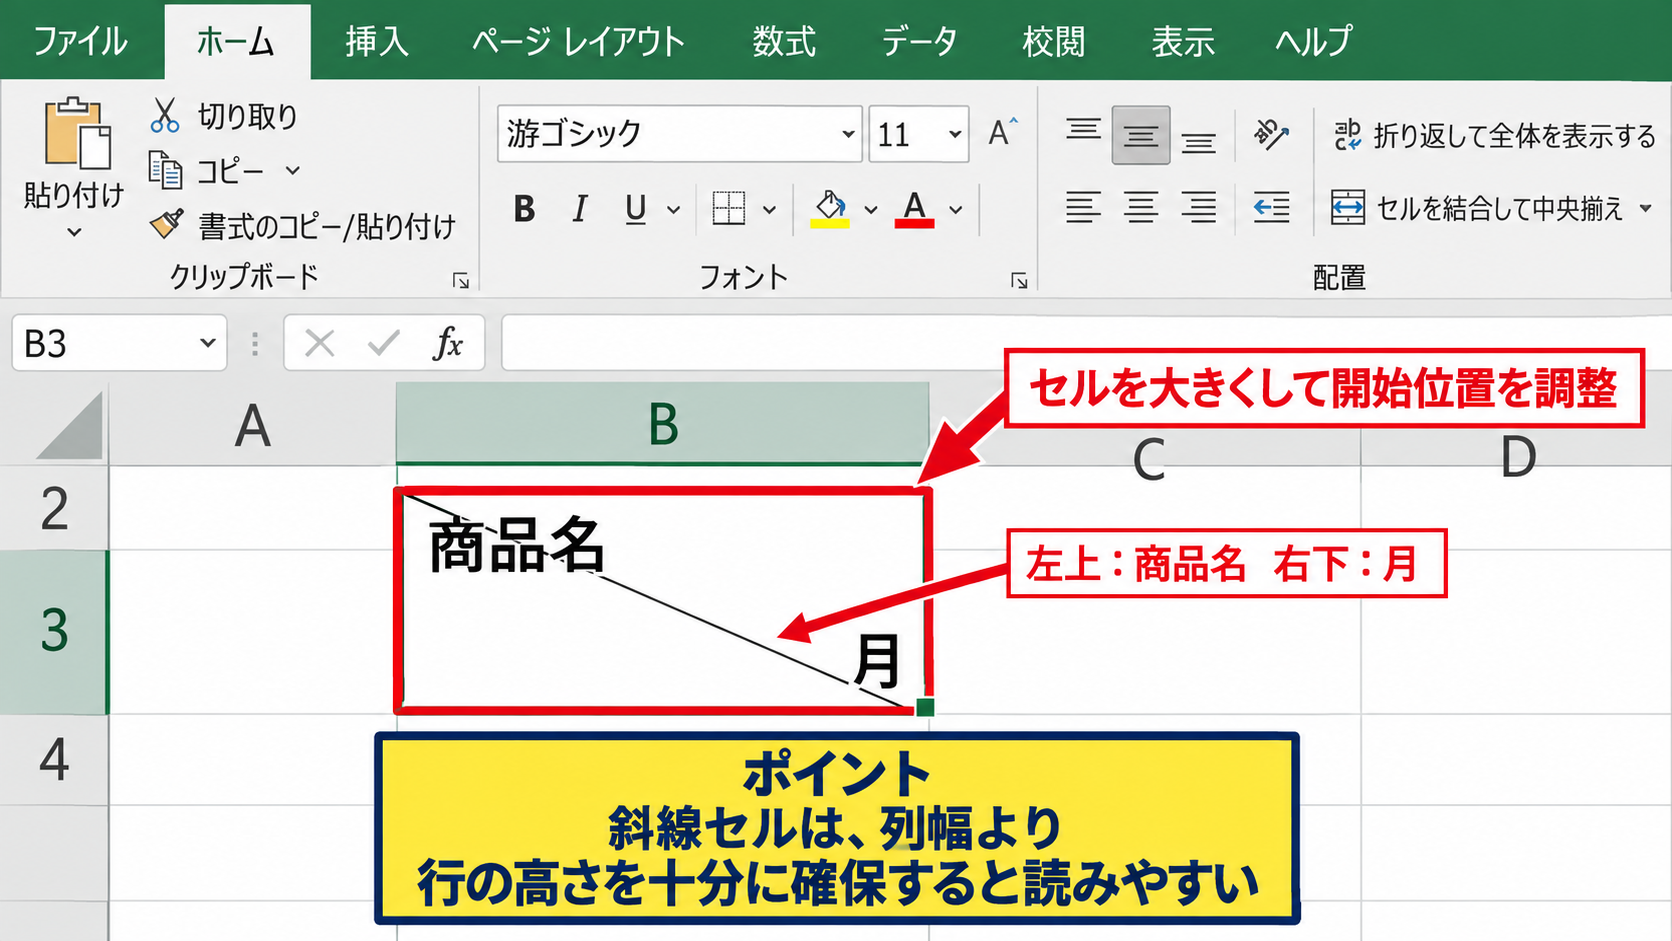Confirm the formula bar entry checkmark
The image size is (1672, 941).
tap(383, 343)
